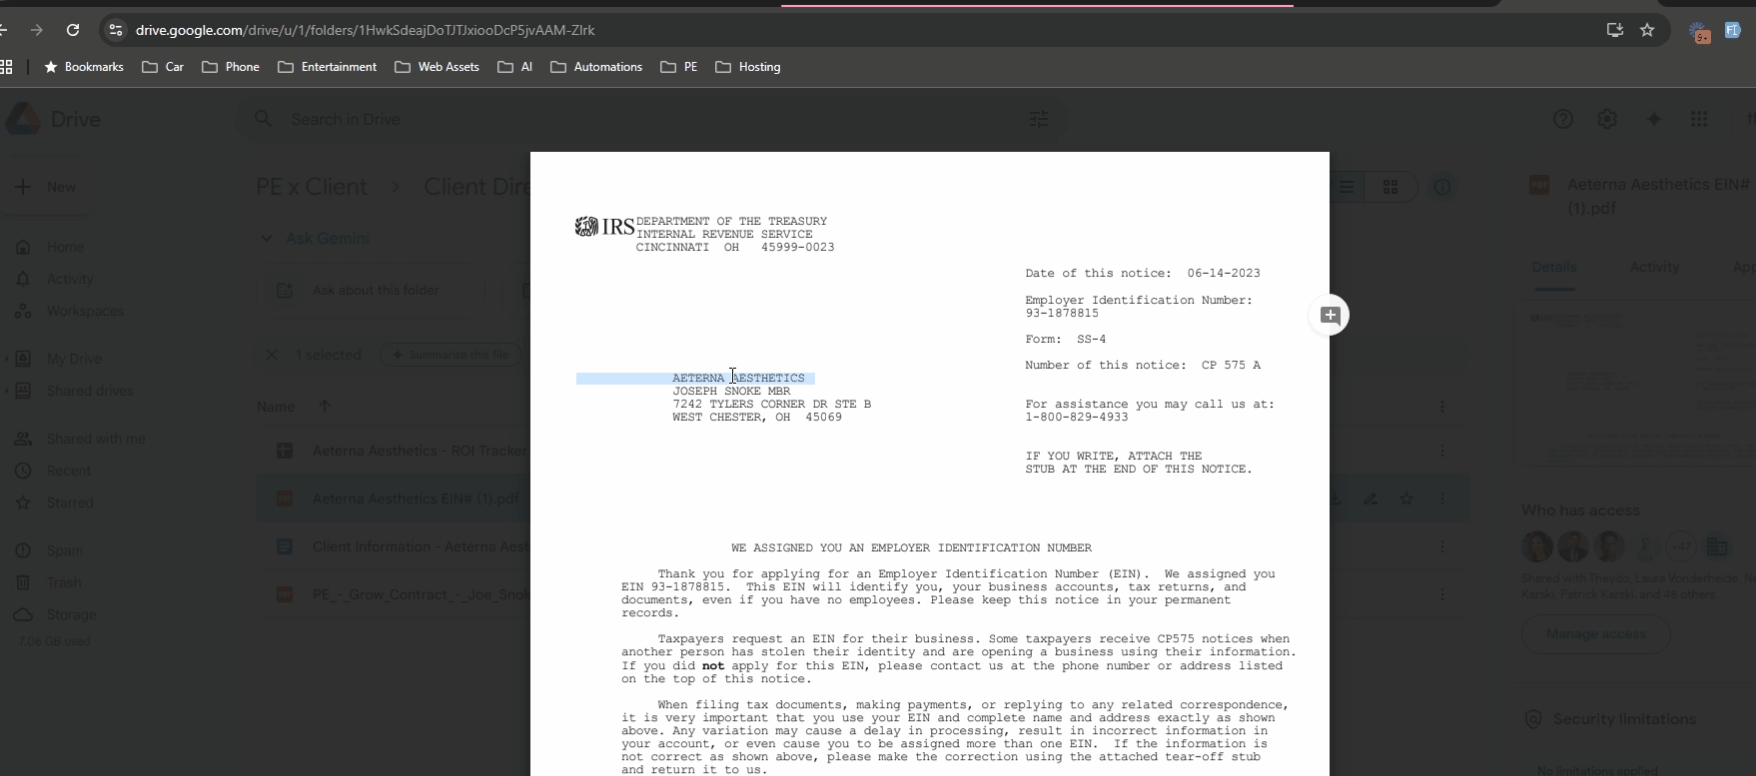This screenshot has width=1756, height=776.
Task: Open Workspaces in the Drive sidebar
Action: pyautogui.click(x=85, y=311)
